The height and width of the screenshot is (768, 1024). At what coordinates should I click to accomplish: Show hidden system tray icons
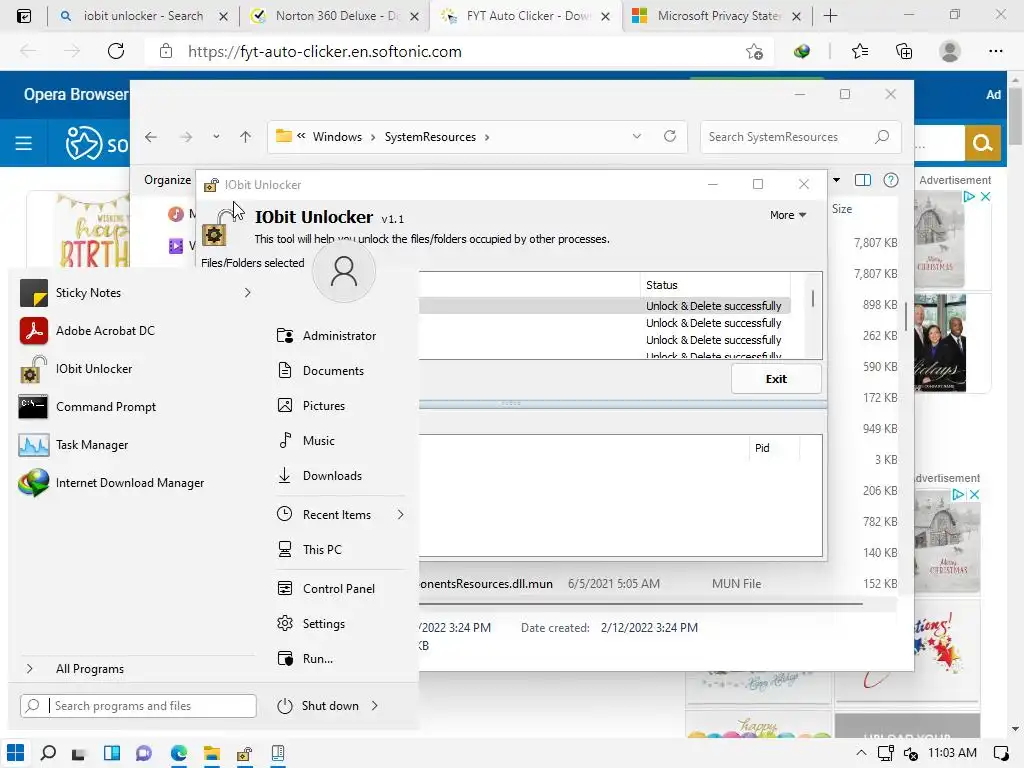[861, 753]
